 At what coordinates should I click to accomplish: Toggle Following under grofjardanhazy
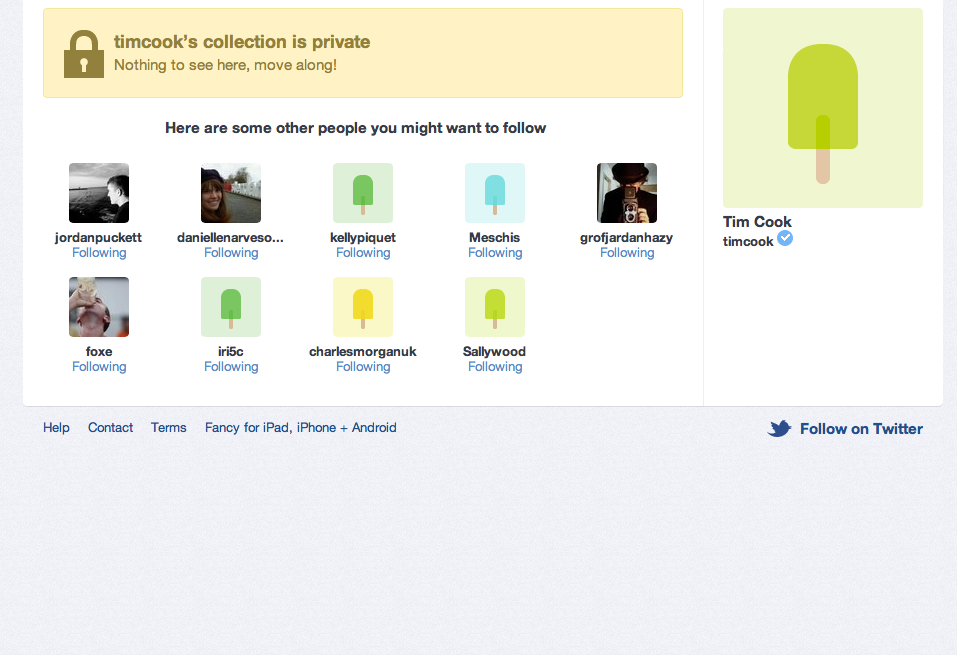point(627,253)
